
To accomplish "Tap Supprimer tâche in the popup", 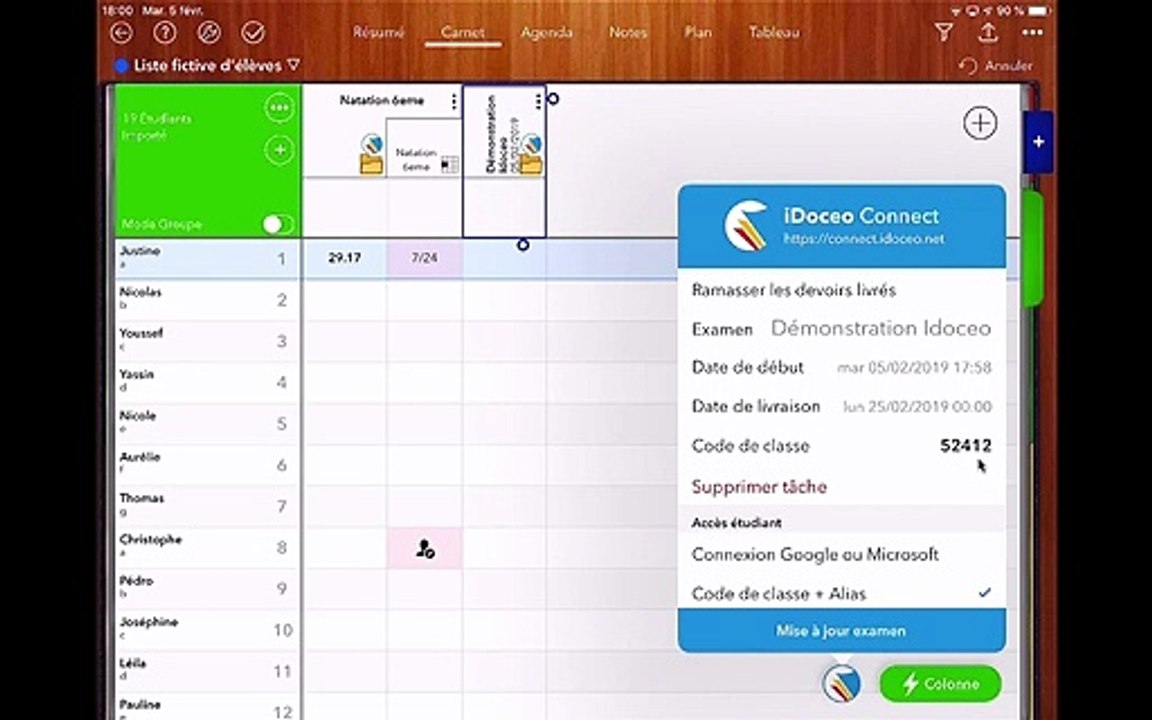I will click(x=759, y=486).
